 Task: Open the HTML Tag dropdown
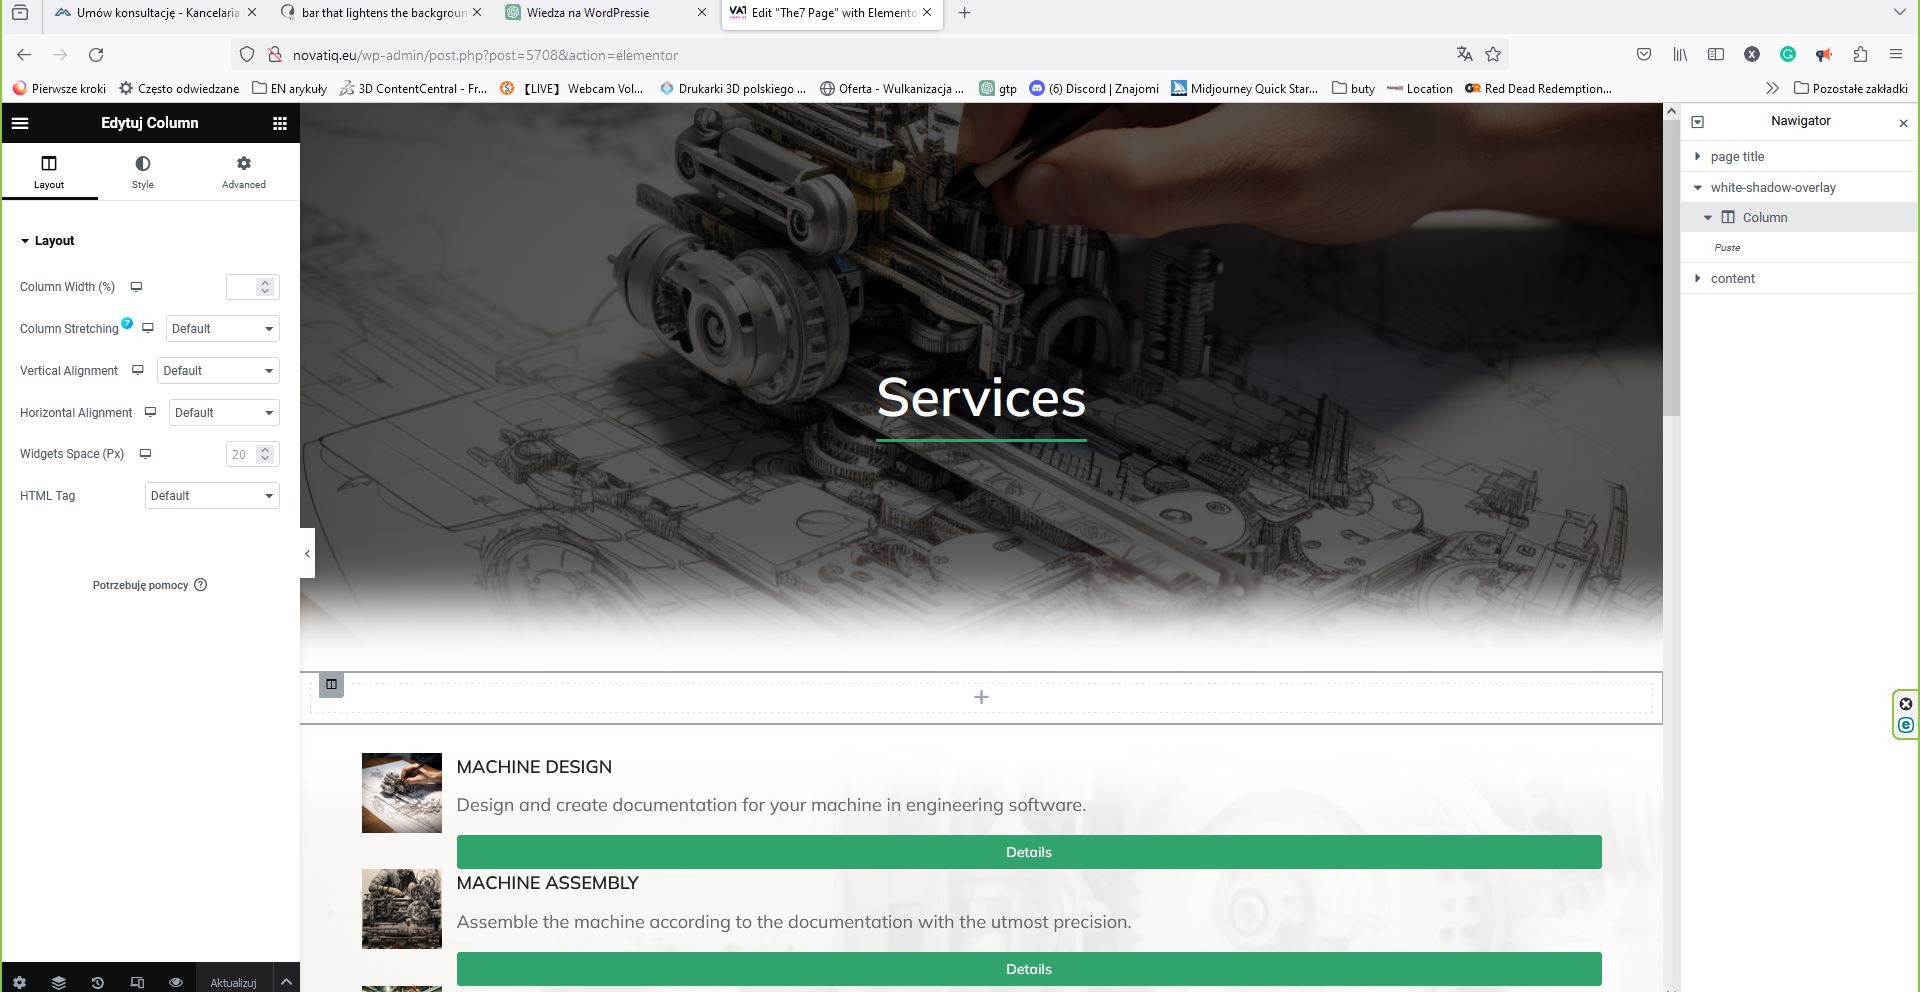point(212,496)
